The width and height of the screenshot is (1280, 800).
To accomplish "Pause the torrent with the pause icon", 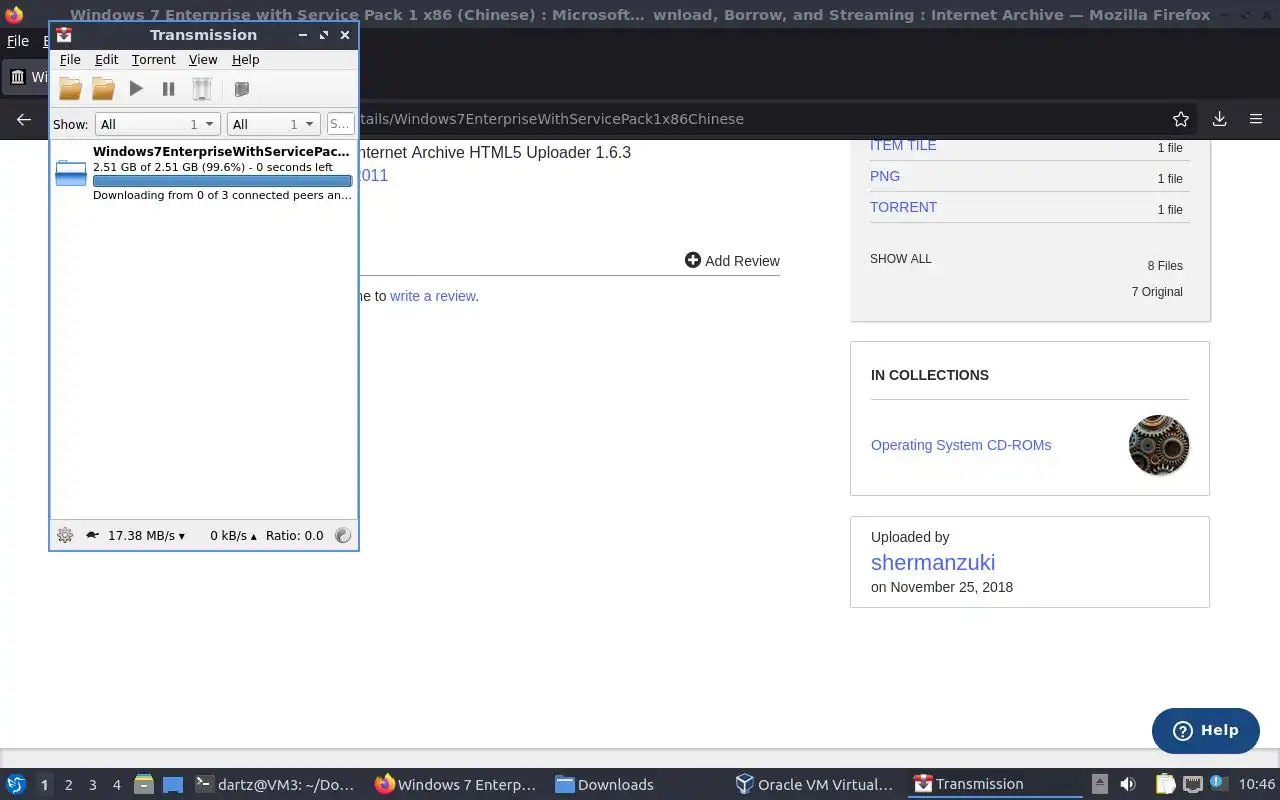I will [x=168, y=89].
